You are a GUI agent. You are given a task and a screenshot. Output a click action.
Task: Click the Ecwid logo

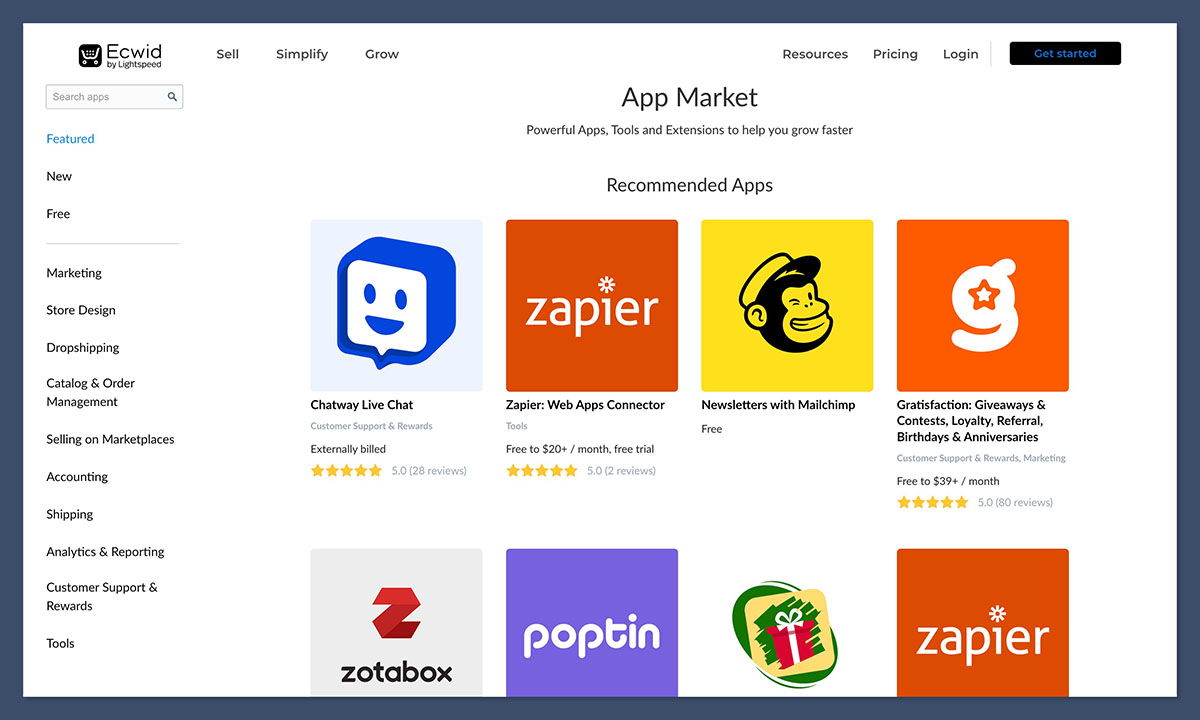(117, 54)
